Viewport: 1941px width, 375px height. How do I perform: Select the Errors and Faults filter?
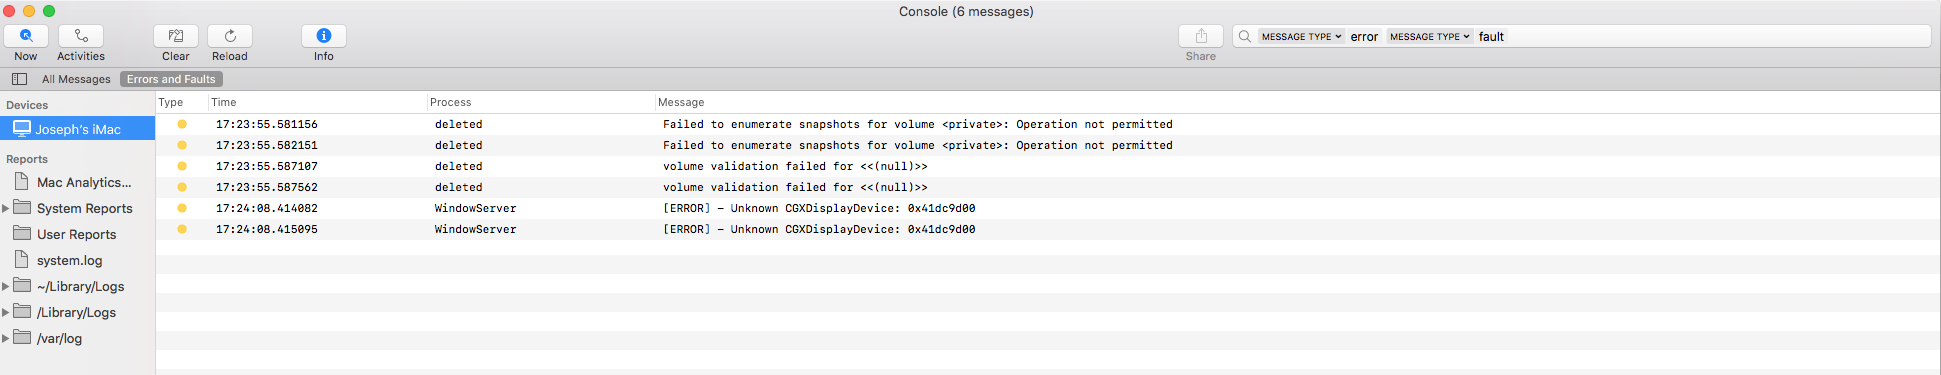(x=171, y=79)
